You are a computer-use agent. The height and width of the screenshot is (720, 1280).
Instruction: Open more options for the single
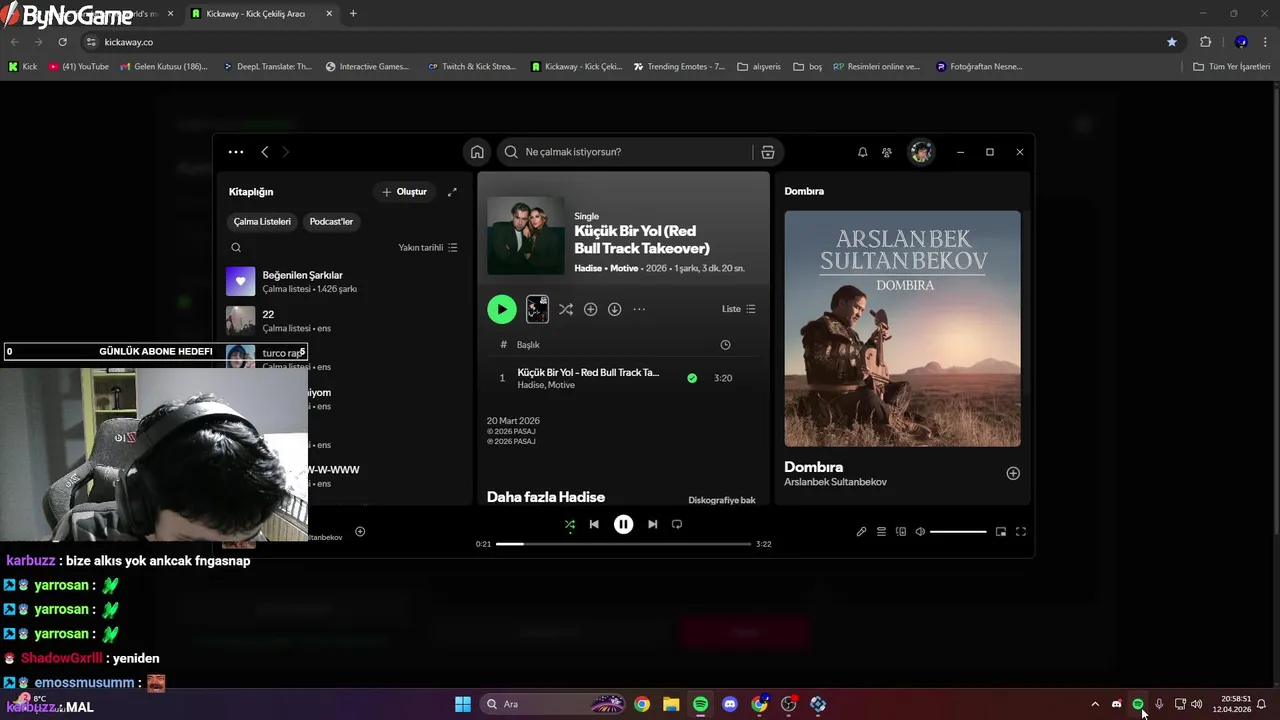point(639,309)
